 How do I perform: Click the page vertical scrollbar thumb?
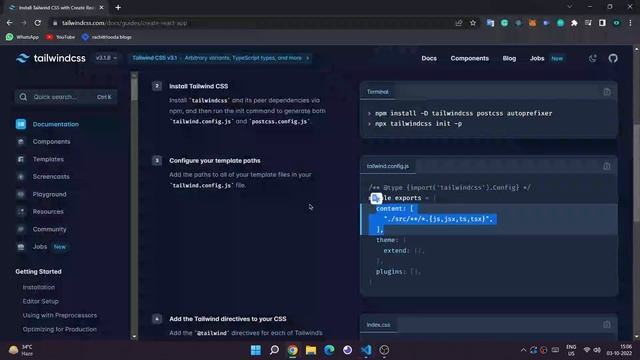click(636, 173)
